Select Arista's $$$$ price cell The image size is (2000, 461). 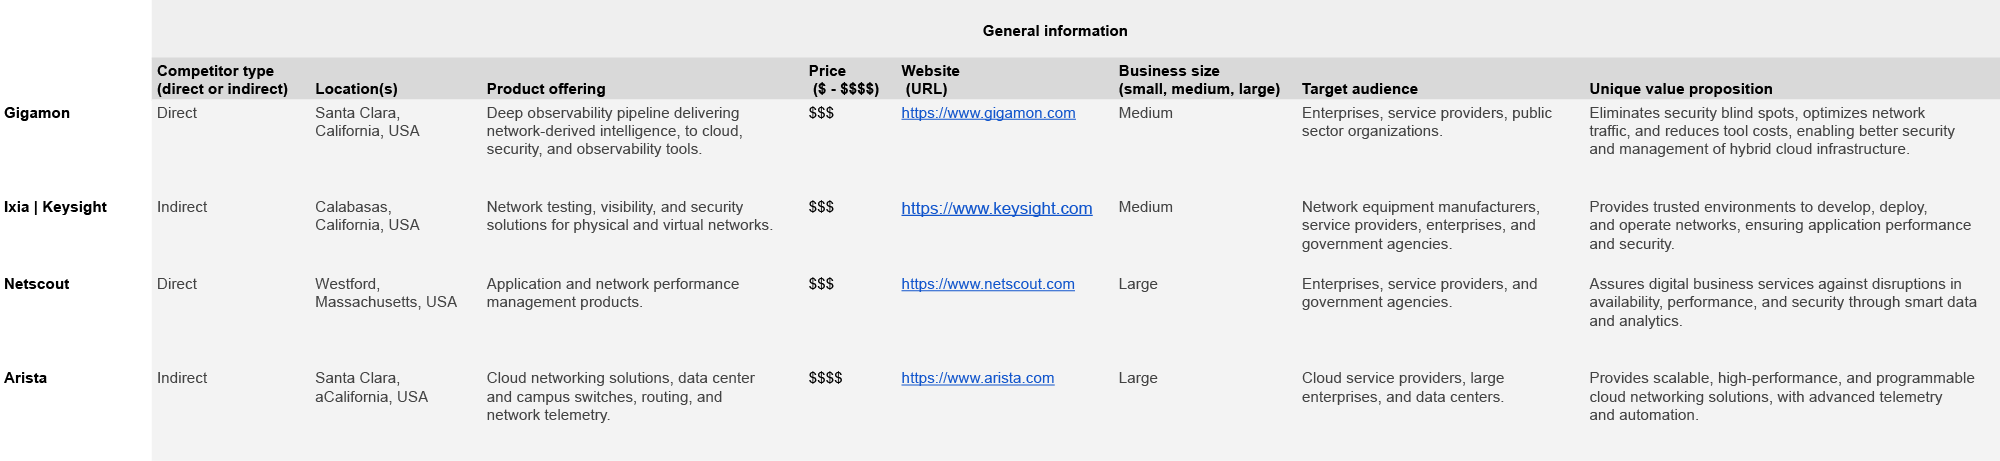[x=826, y=378]
